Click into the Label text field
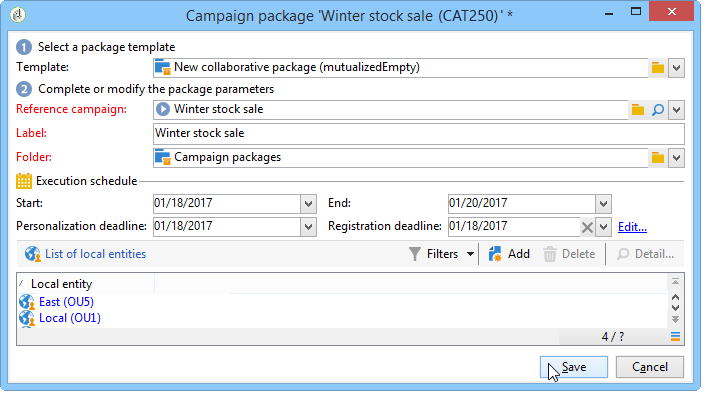The height and width of the screenshot is (405, 722). (418, 133)
